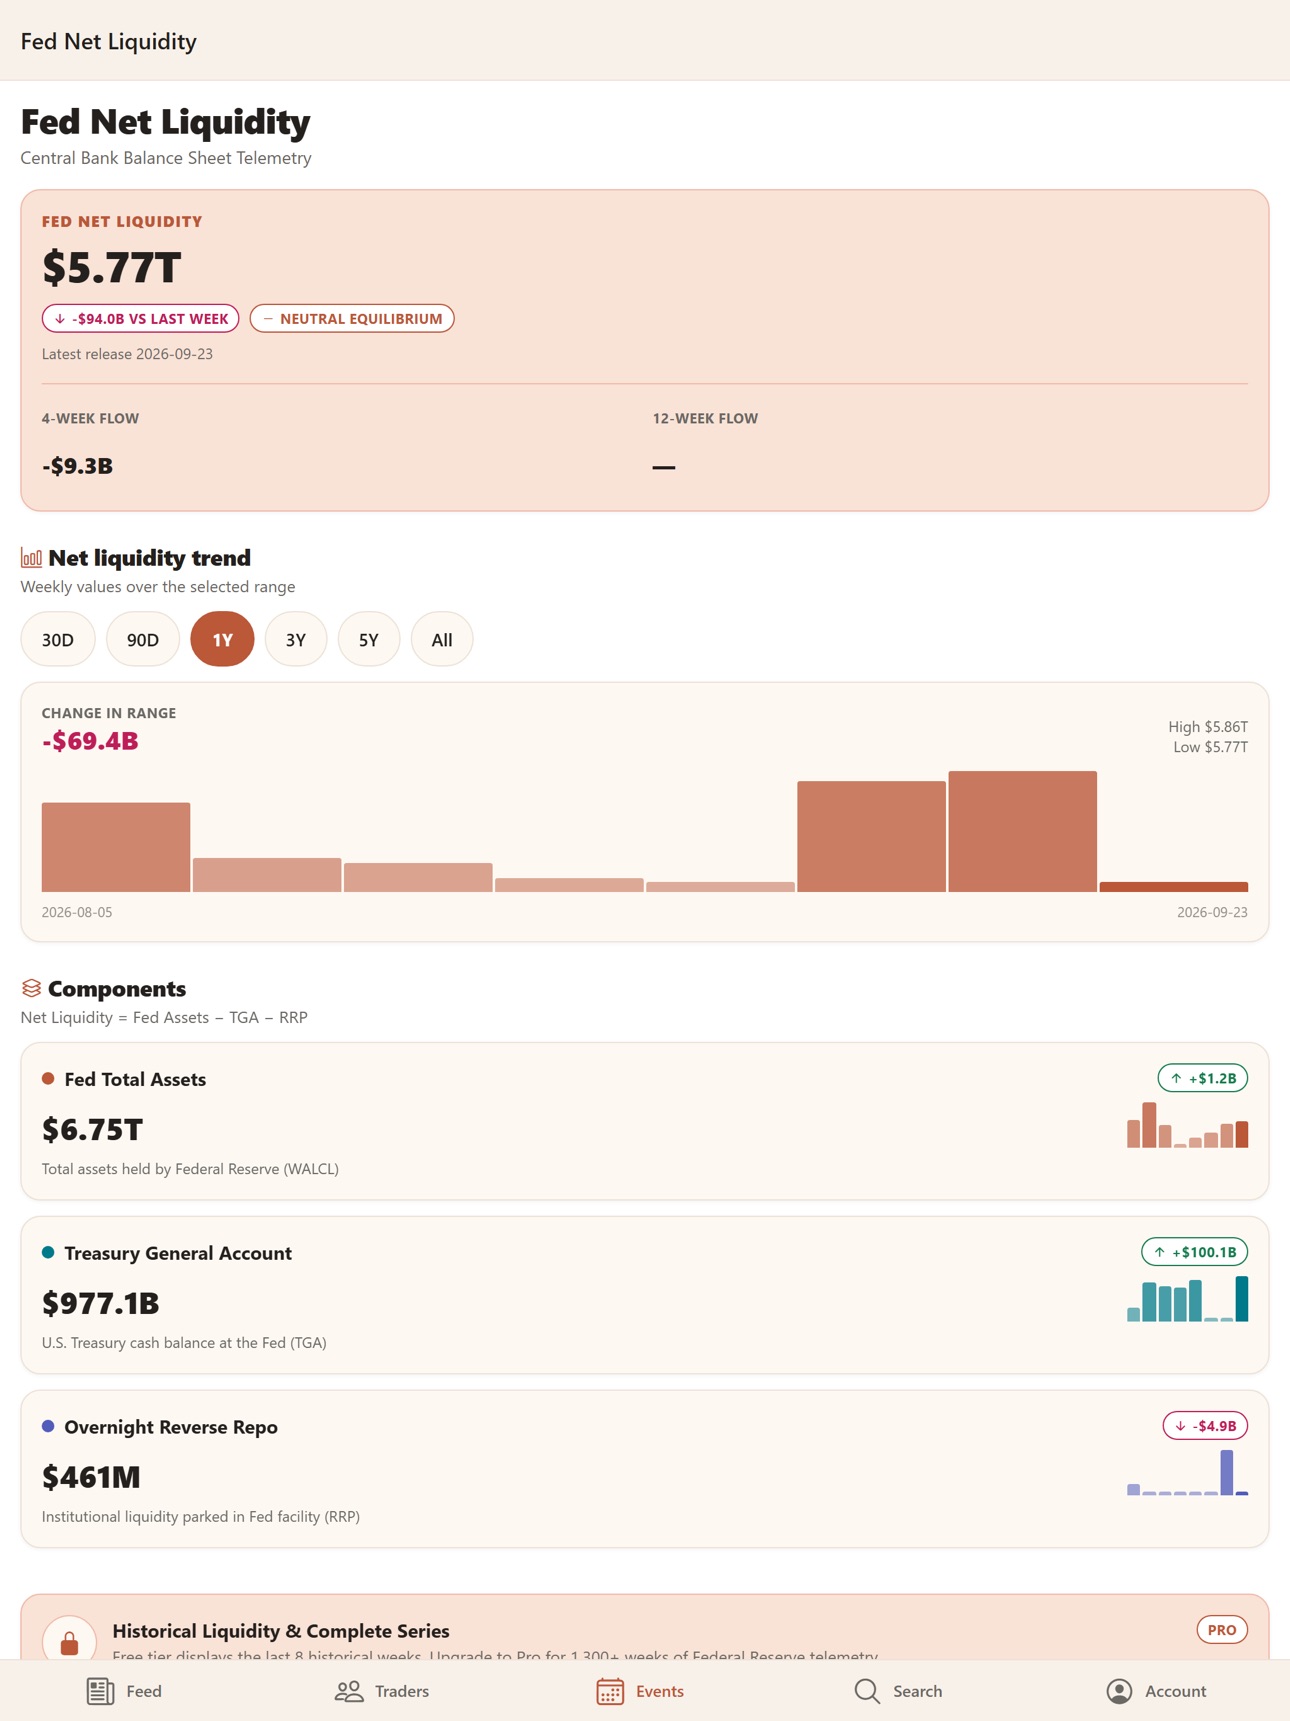Switch trend range to 90D
This screenshot has width=1290, height=1721.
pyautogui.click(x=143, y=639)
